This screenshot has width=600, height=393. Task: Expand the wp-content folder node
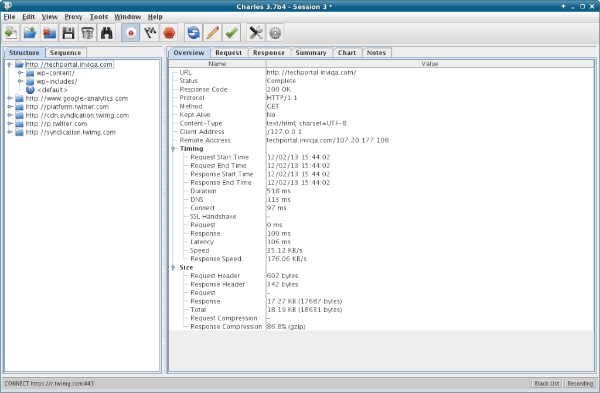click(20, 73)
